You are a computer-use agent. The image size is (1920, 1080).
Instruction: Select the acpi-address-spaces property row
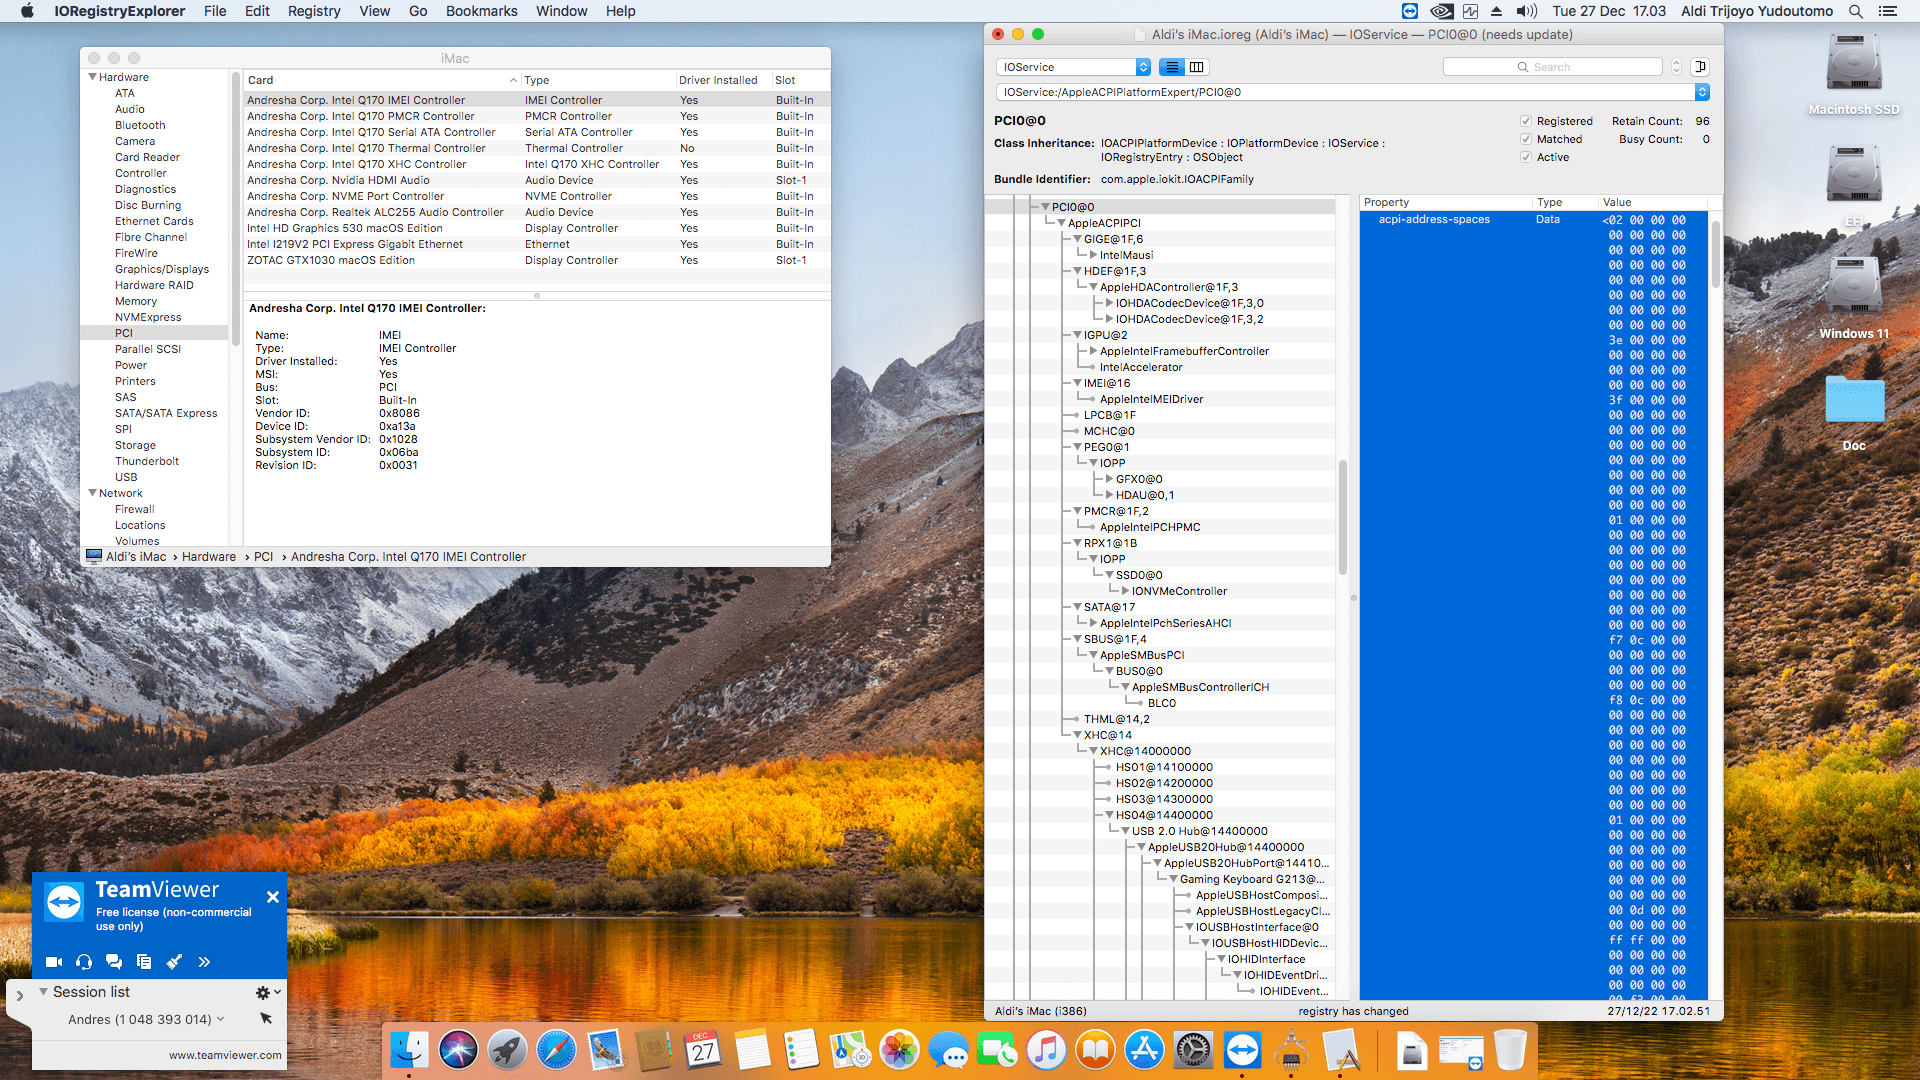point(1534,219)
